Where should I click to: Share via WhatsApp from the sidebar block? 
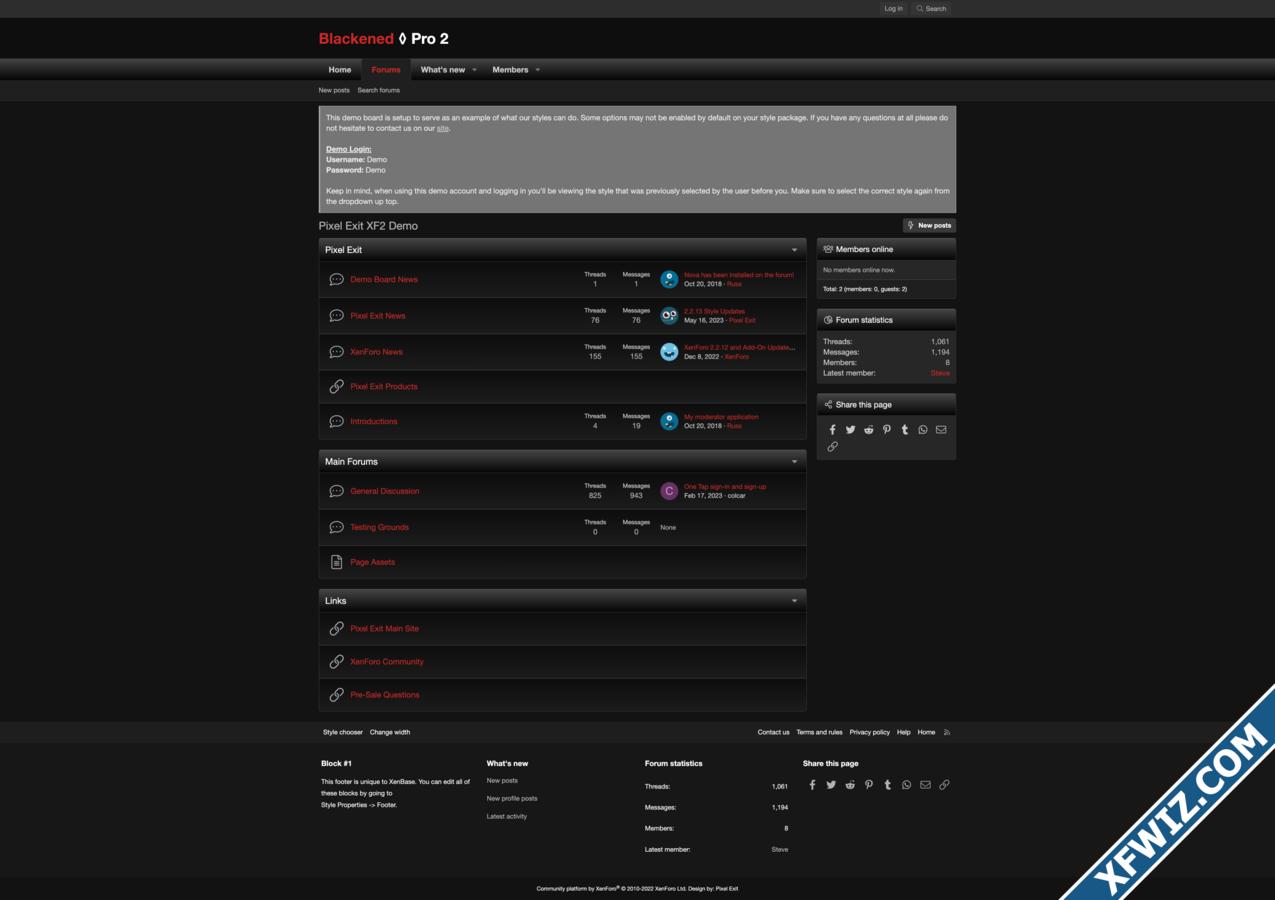coord(923,430)
